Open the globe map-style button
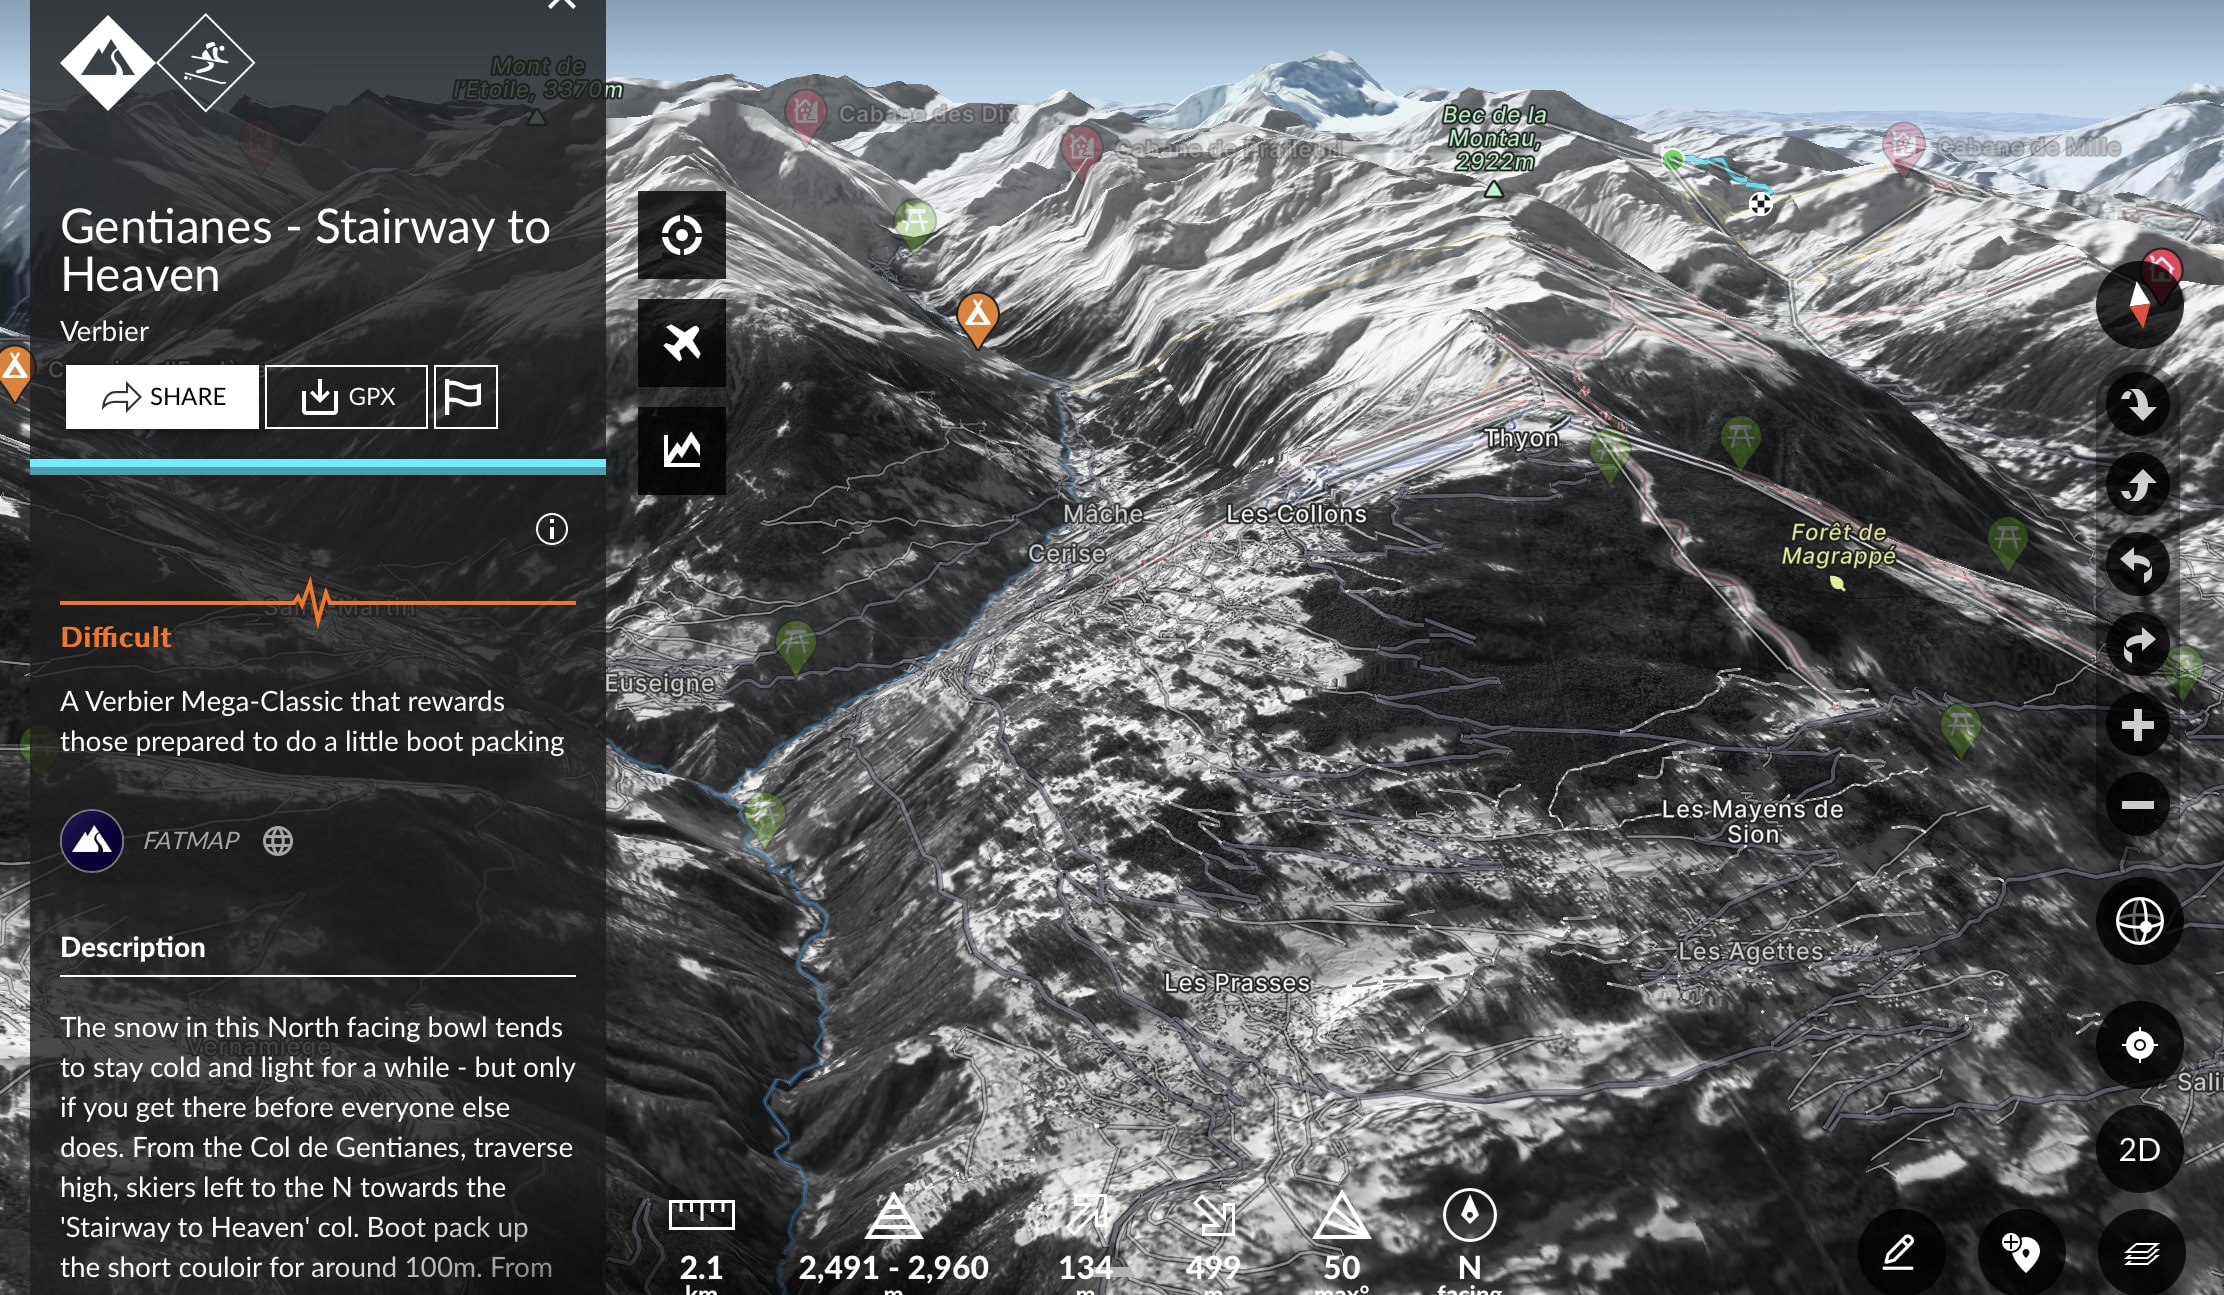Screen dimensions: 2224x1295 [2140, 921]
